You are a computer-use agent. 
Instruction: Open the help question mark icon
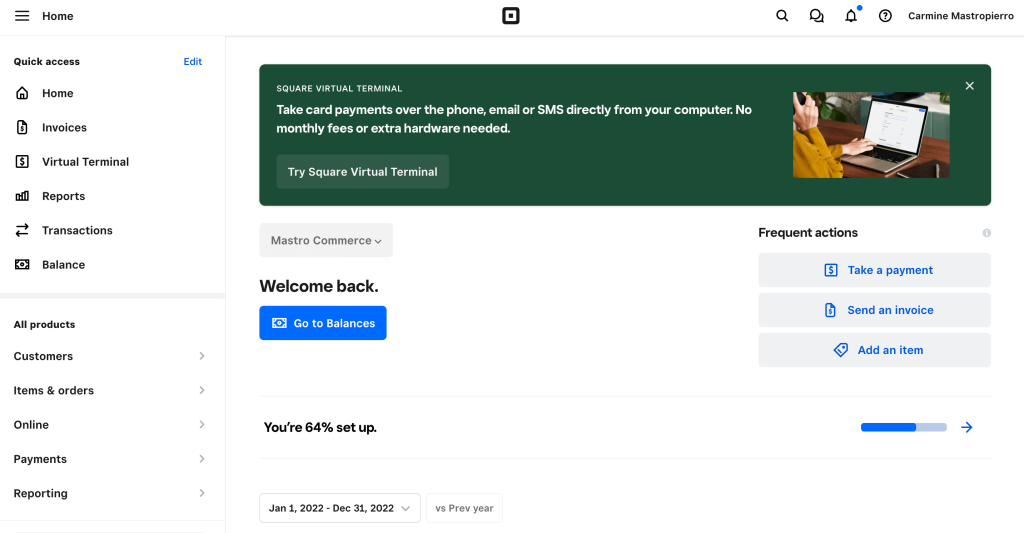[885, 16]
